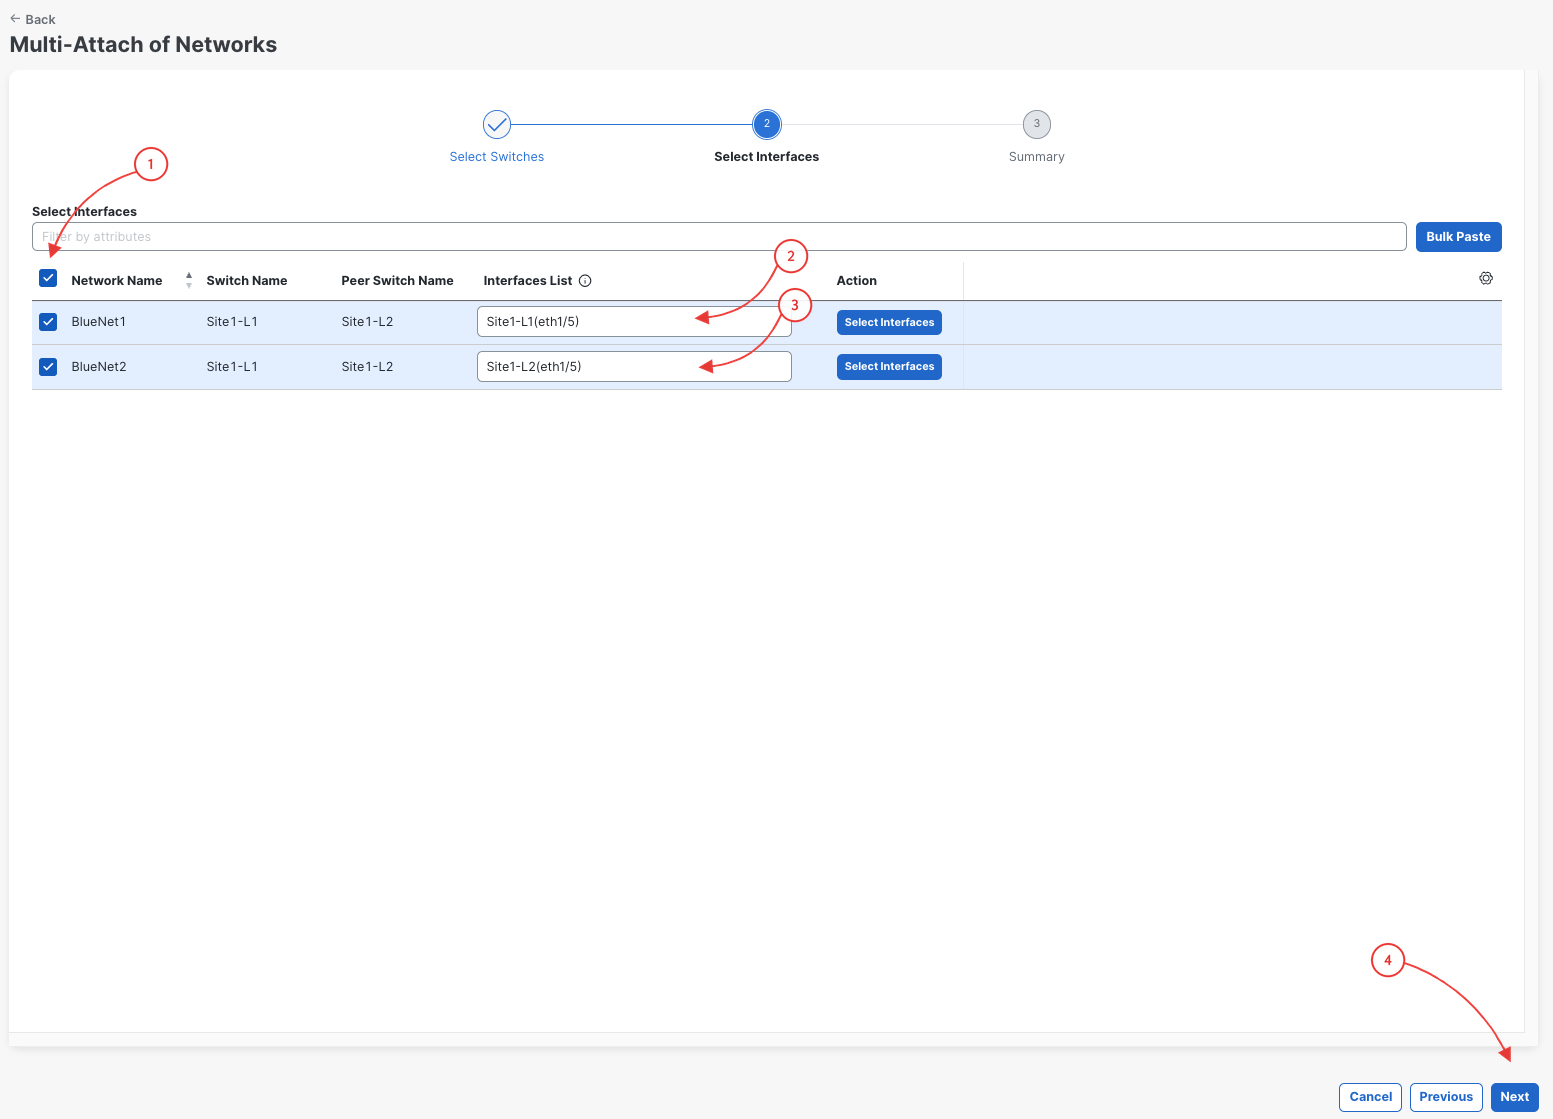Click step 2 circle in wizard
Viewport: 1553px width, 1119px height.
[767, 124]
